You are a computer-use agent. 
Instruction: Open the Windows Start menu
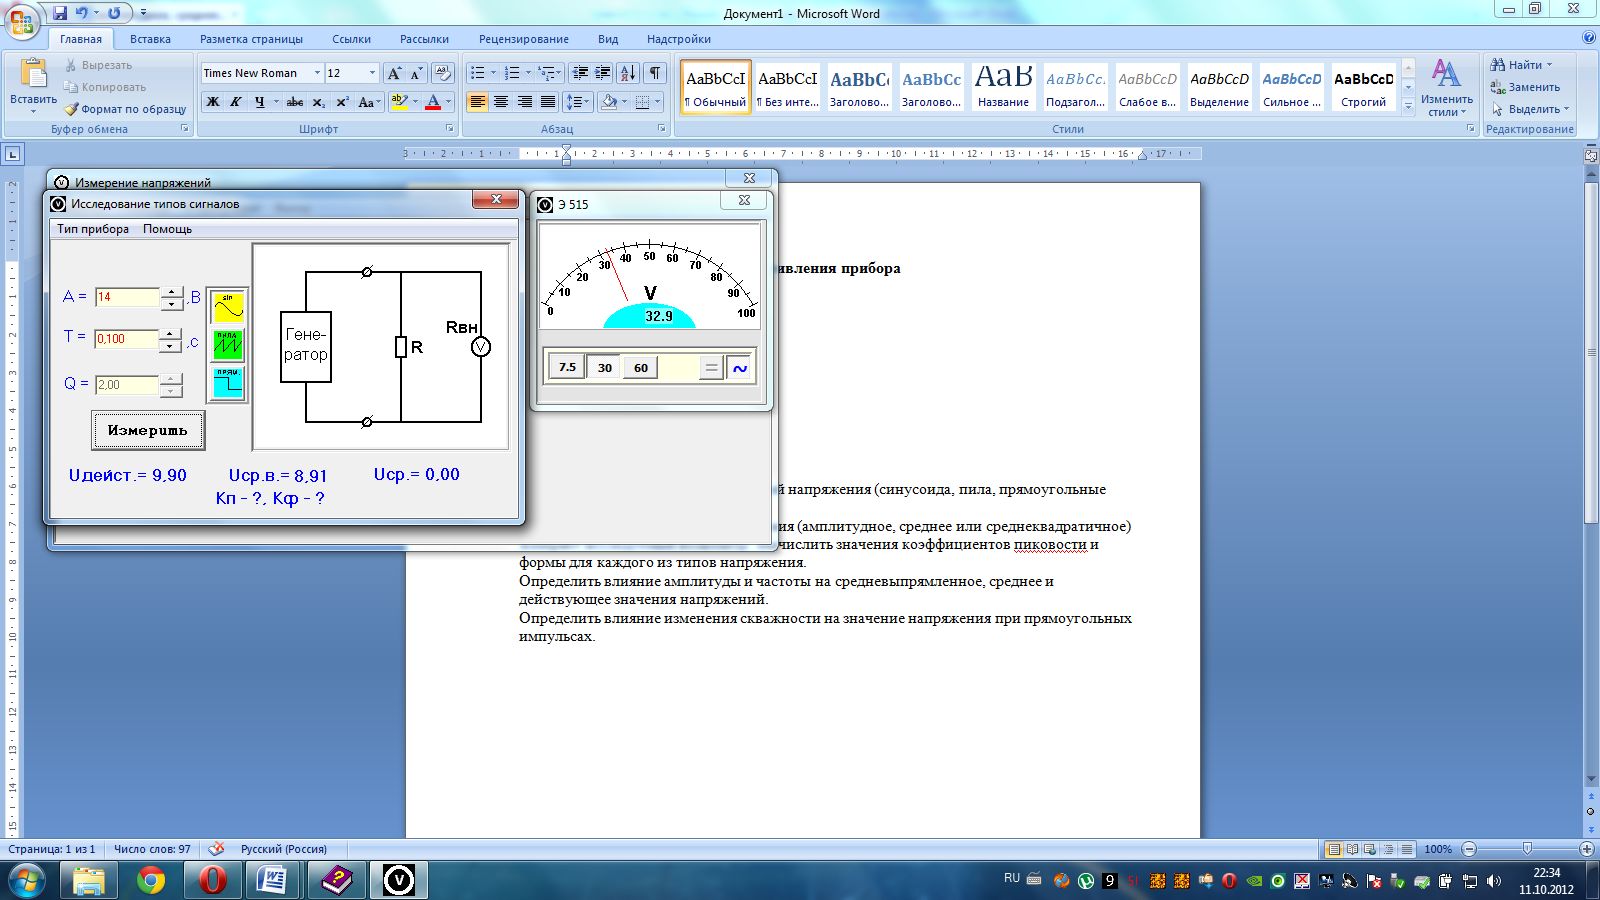coord(27,881)
